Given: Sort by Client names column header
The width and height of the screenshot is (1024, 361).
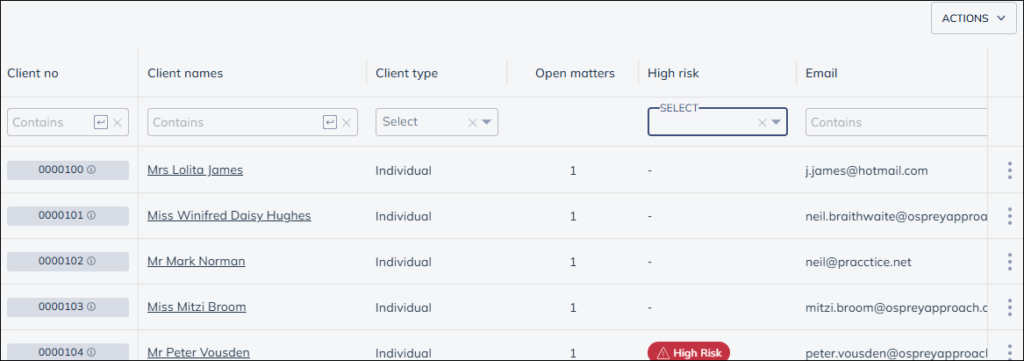Looking at the screenshot, I should click(185, 73).
